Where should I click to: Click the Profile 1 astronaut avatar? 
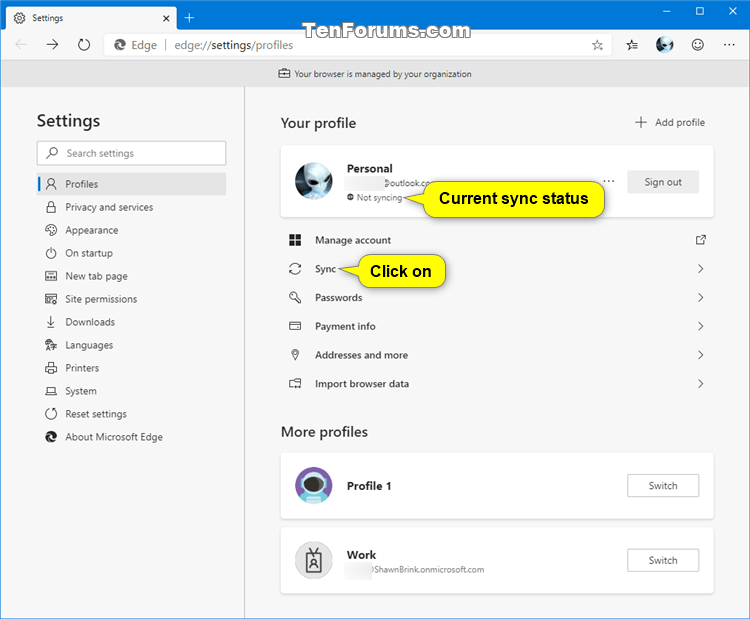[x=314, y=486]
